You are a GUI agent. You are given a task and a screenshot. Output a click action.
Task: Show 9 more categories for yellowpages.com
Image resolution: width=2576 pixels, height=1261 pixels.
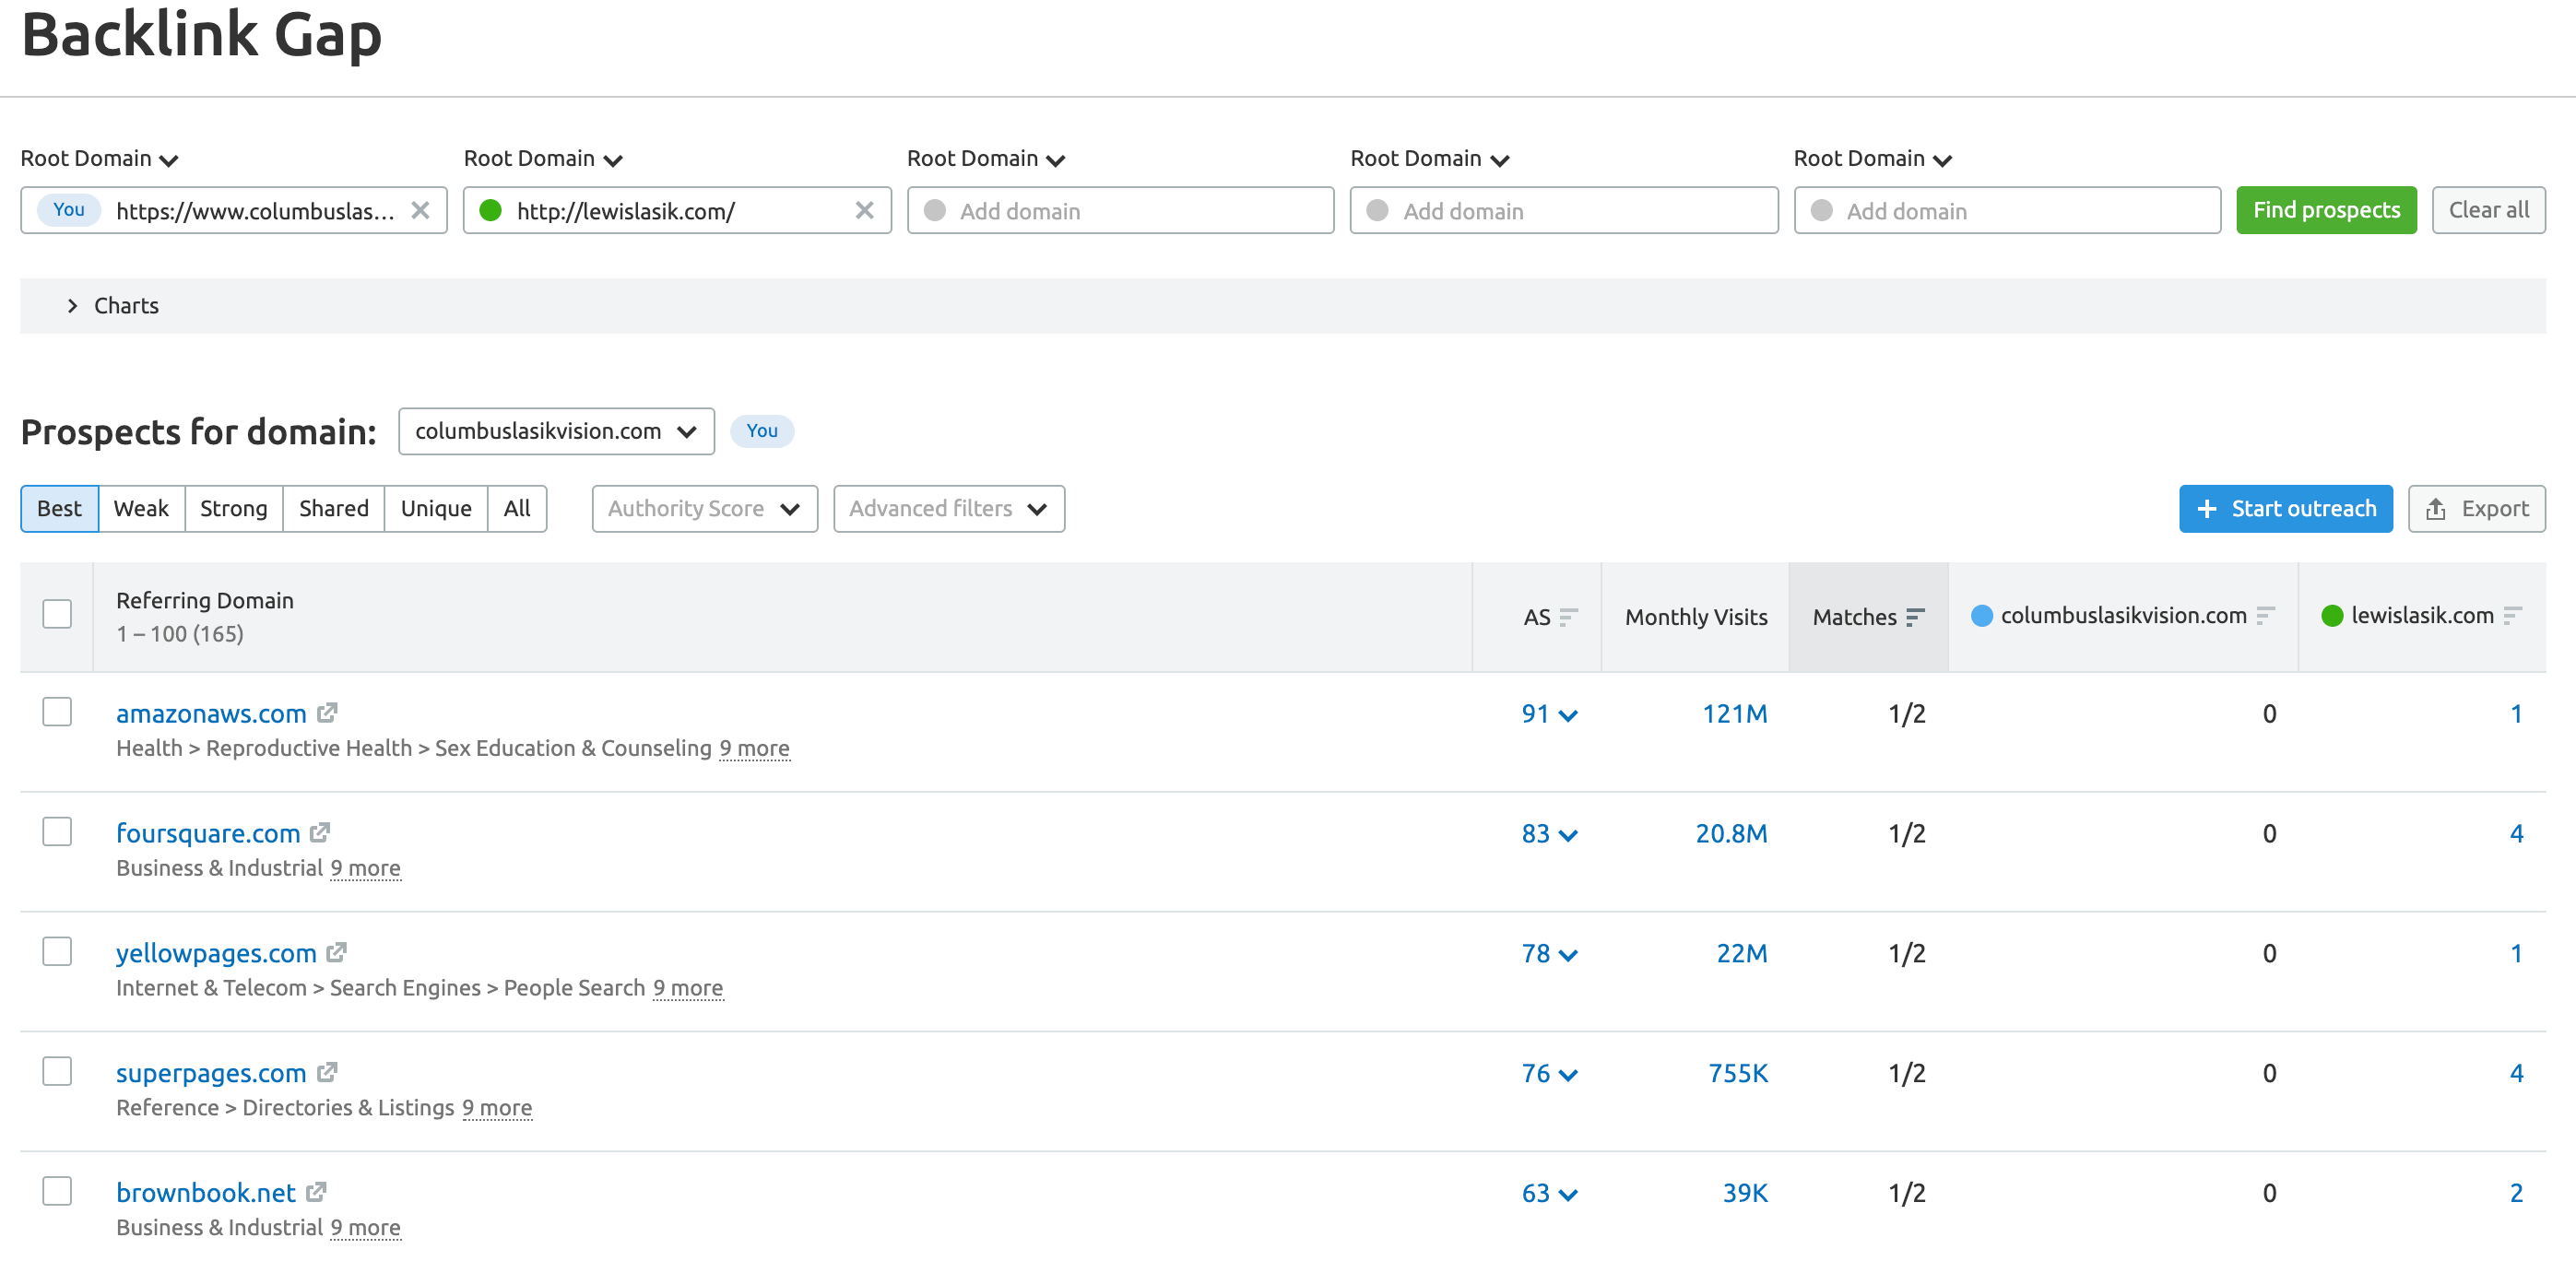point(688,989)
